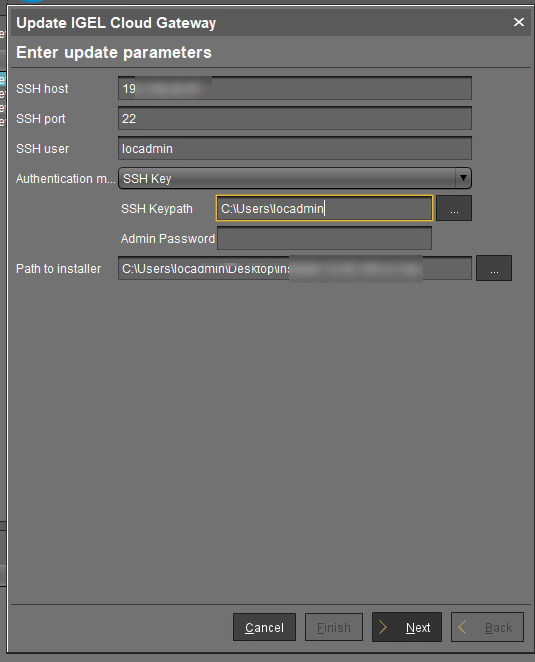The height and width of the screenshot is (662, 535).
Task: Select the SSH user text field
Action: point(295,148)
